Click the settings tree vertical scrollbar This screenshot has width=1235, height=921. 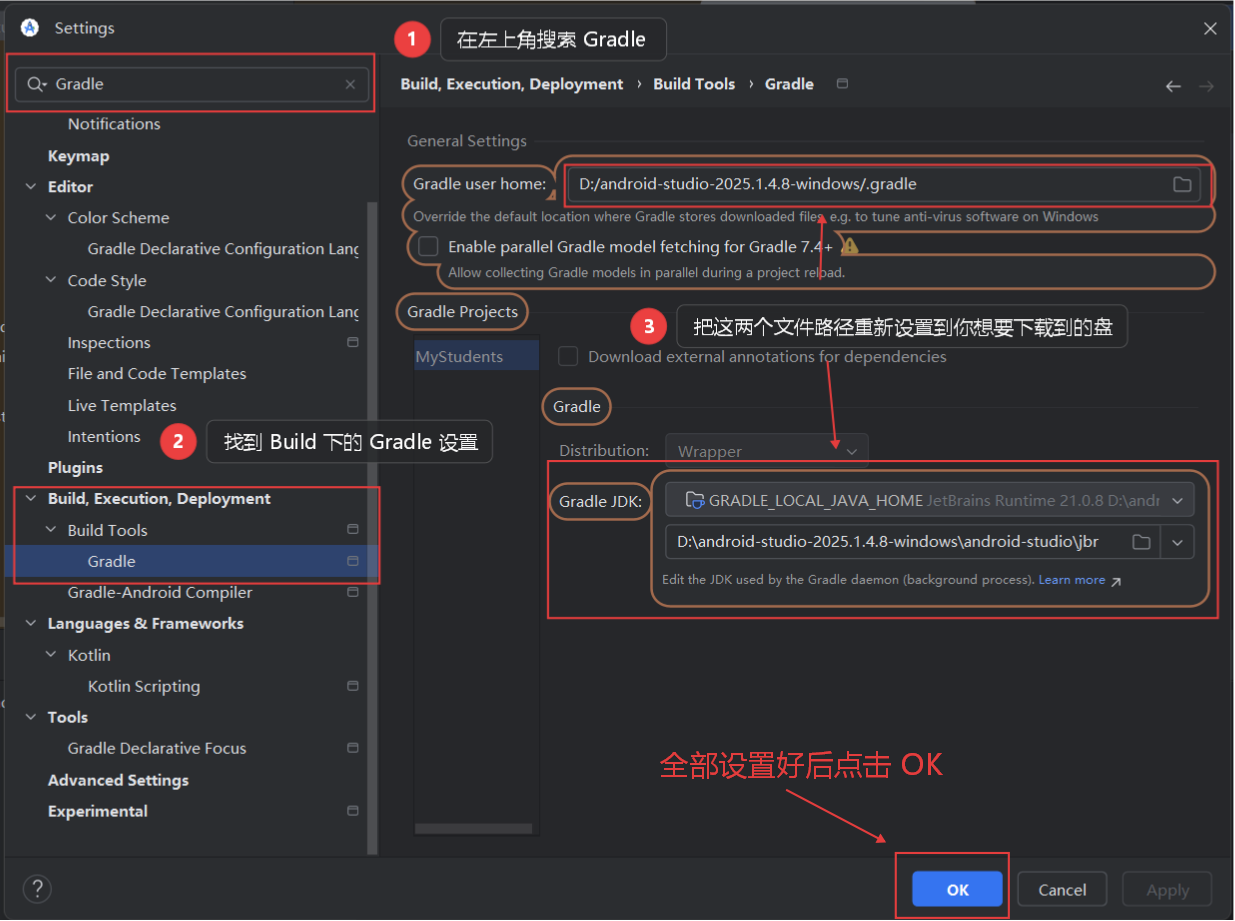click(x=373, y=527)
